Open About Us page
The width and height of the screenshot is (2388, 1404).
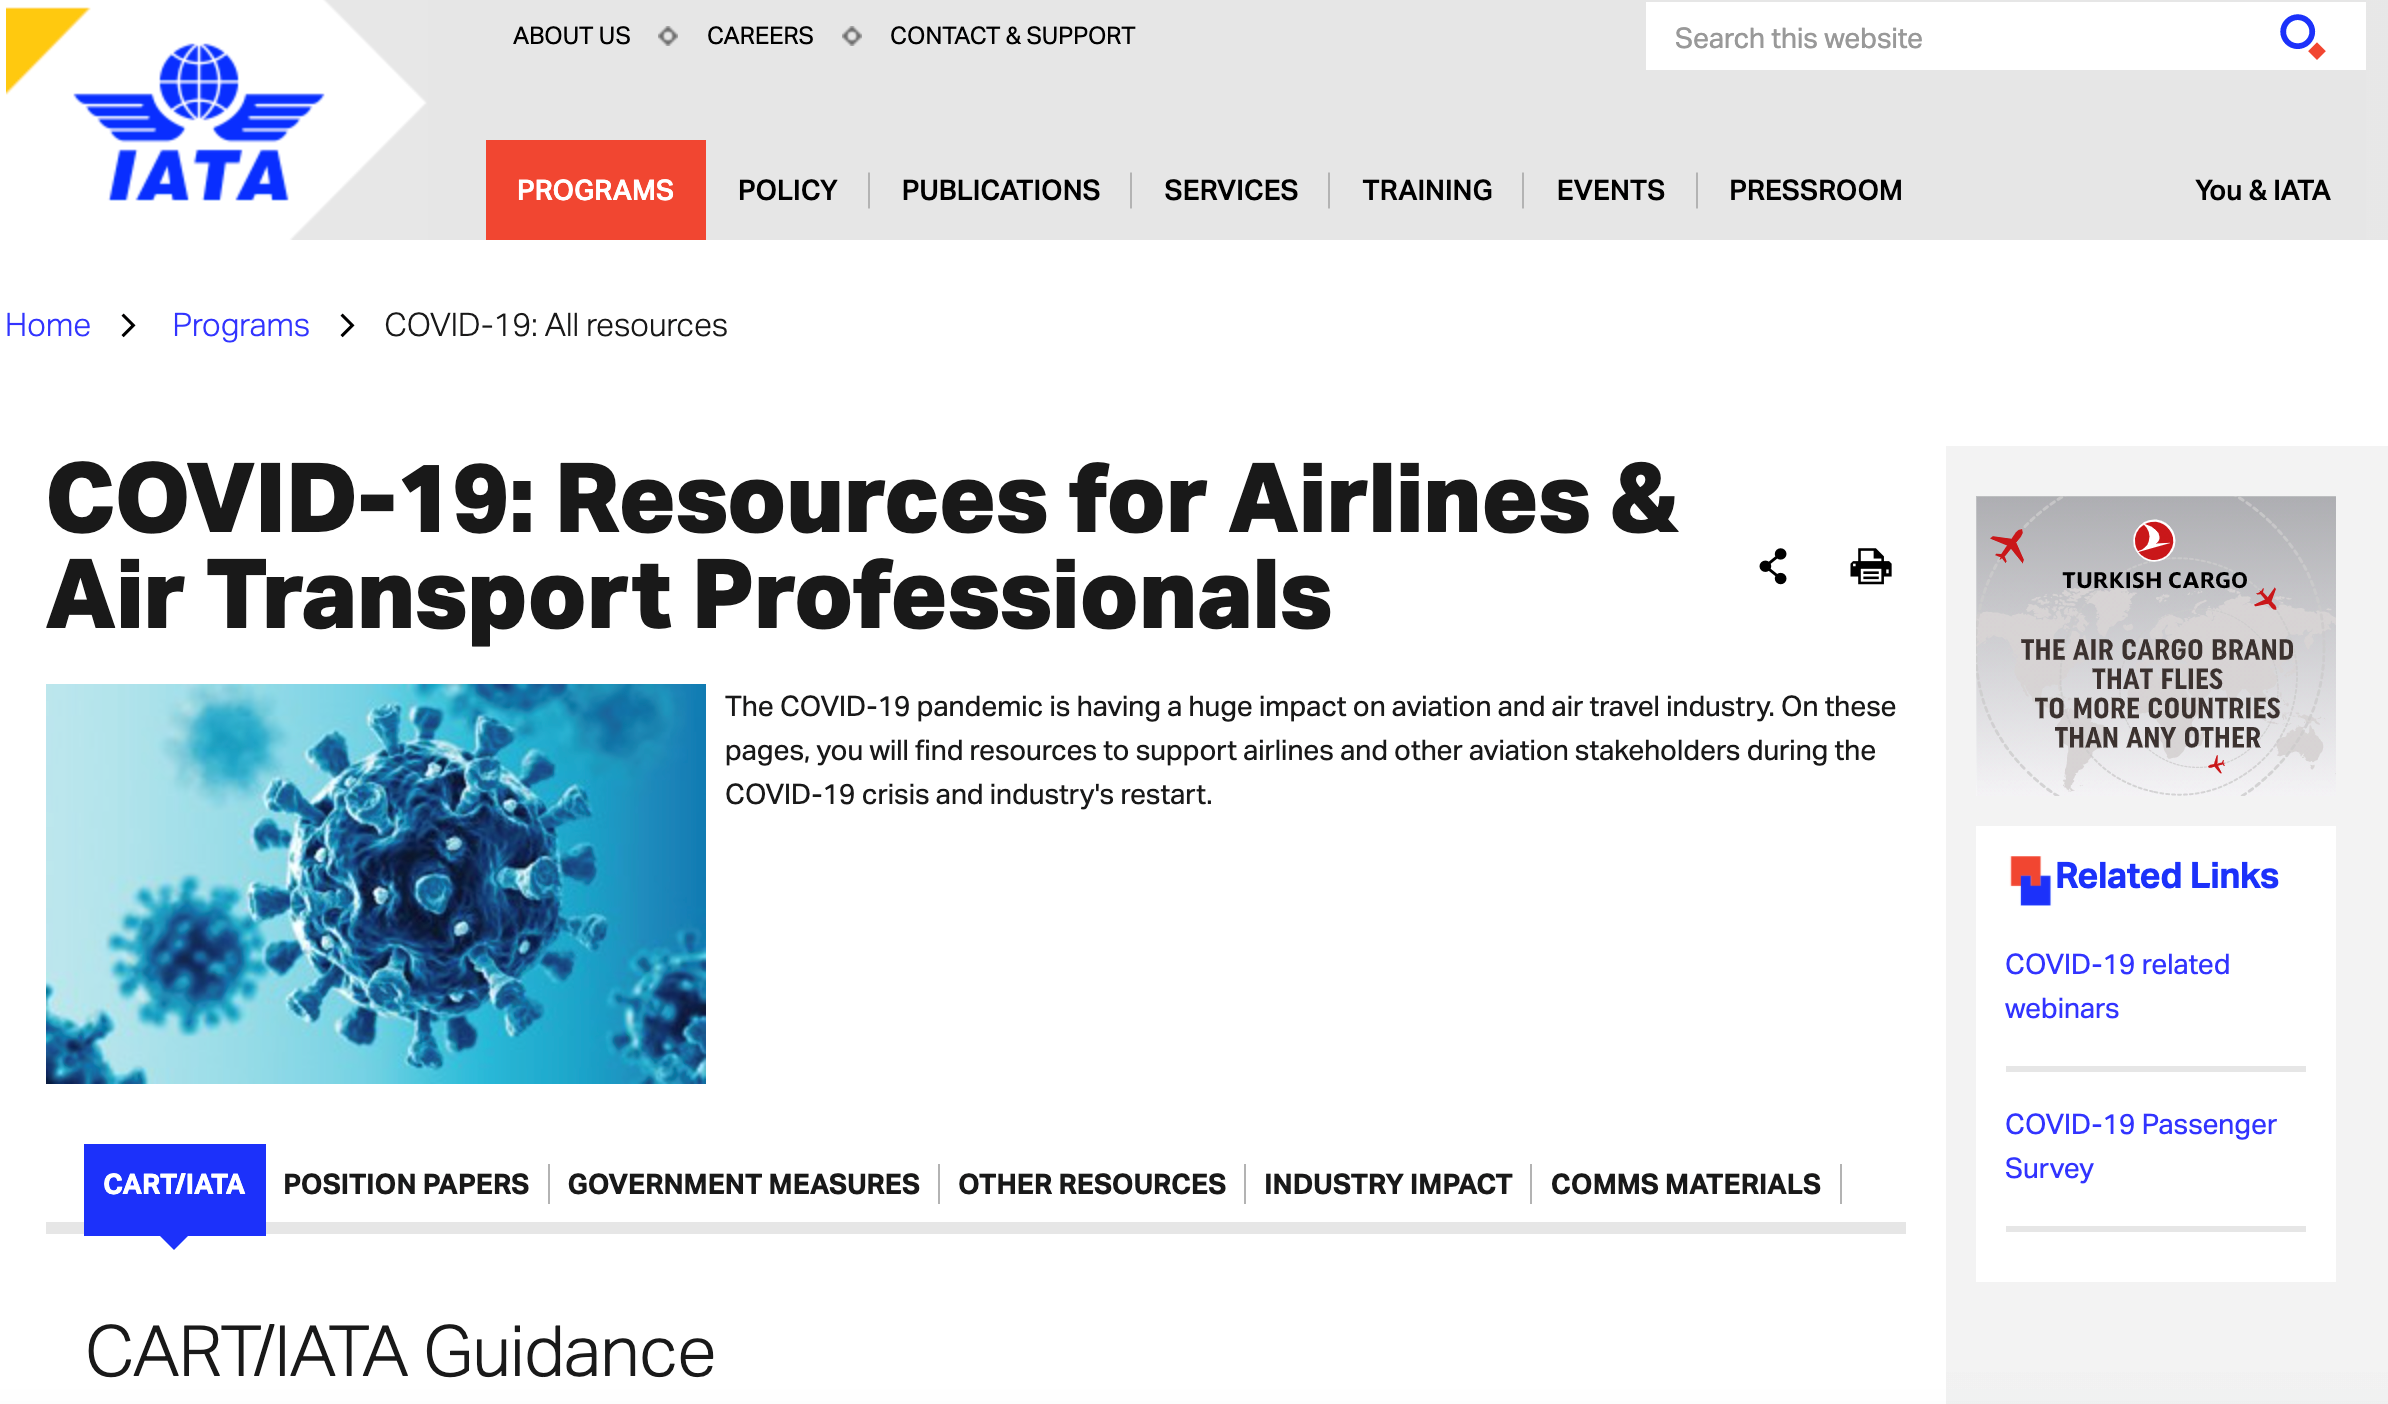[x=572, y=36]
